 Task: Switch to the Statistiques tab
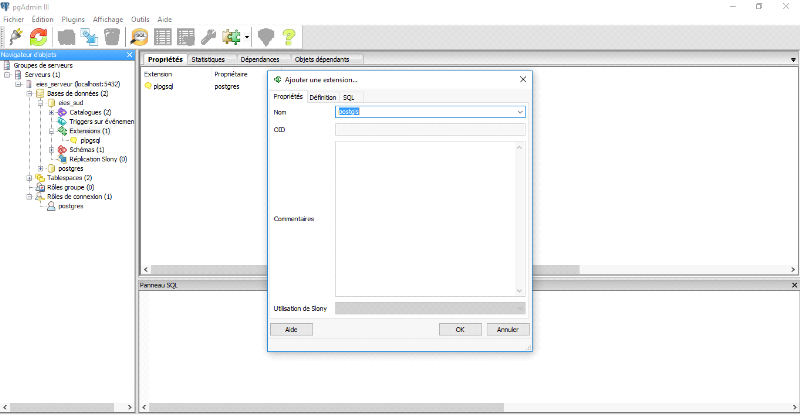(208, 59)
